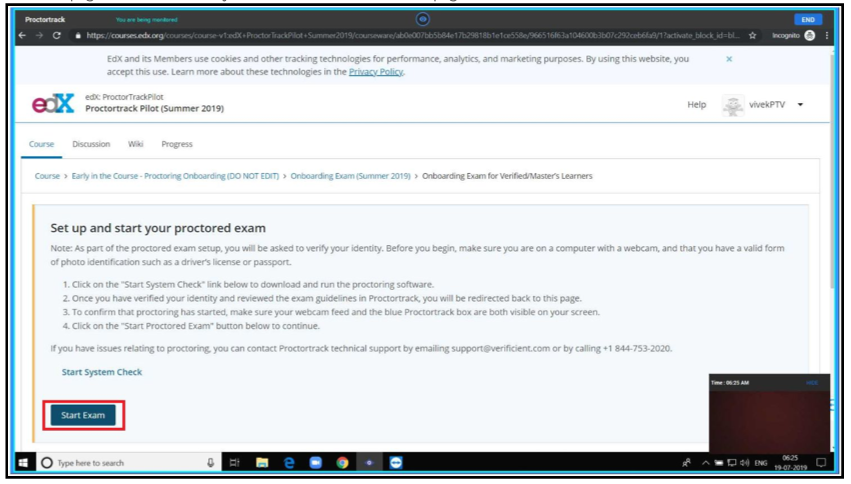This screenshot has height=484, width=851.
Task: Open the Zoom app on the taskbar
Action: [315, 463]
